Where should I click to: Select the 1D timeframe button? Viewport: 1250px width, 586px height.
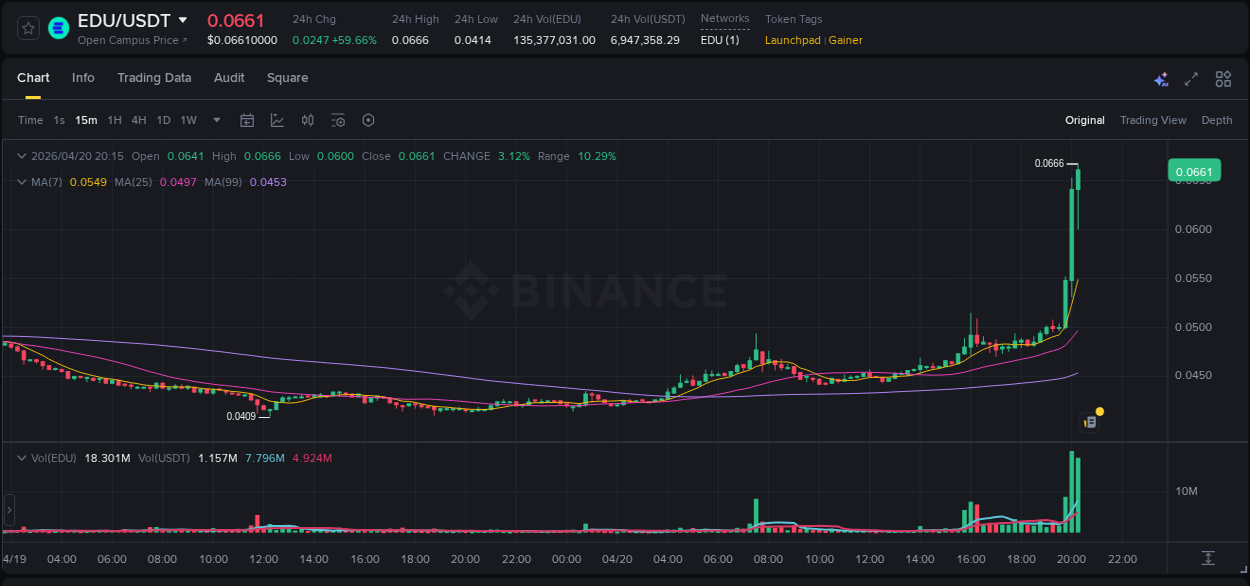[163, 120]
